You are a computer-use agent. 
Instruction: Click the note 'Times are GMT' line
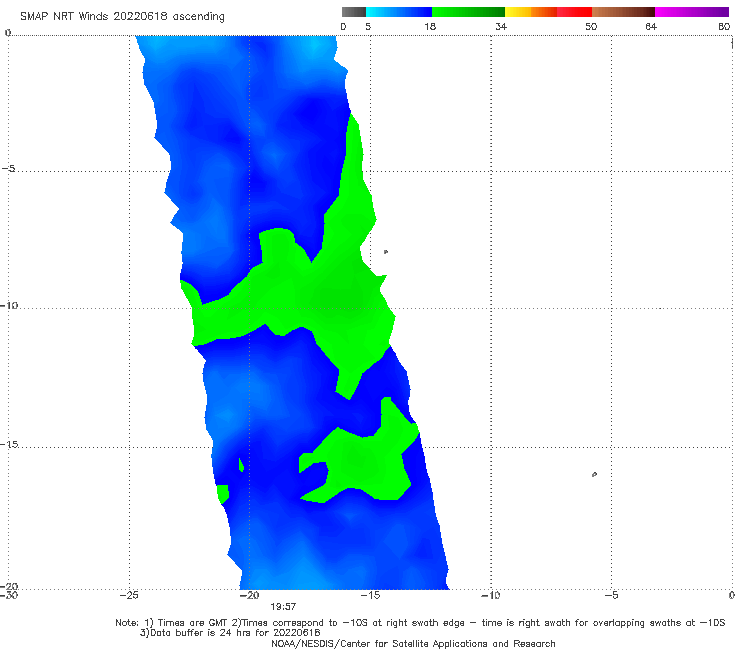(x=420, y=623)
